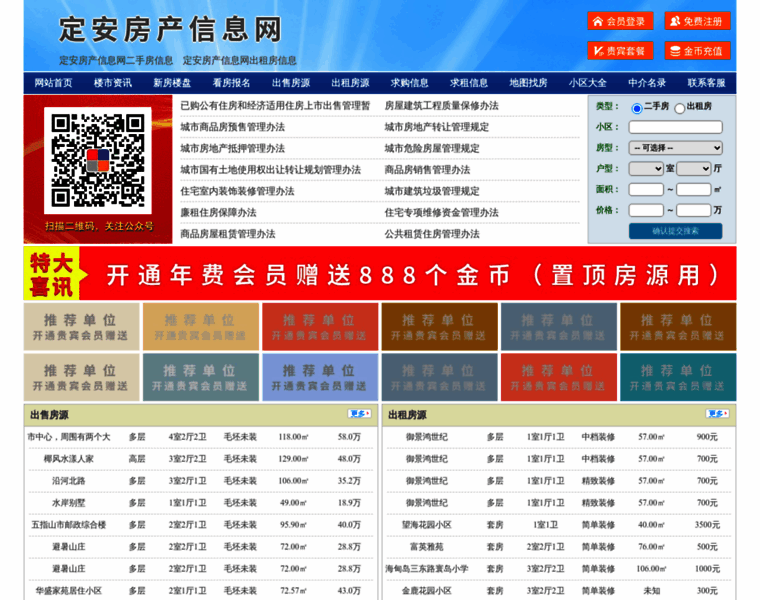
Task: Click the 确认提交搜索 button
Action: point(675,231)
